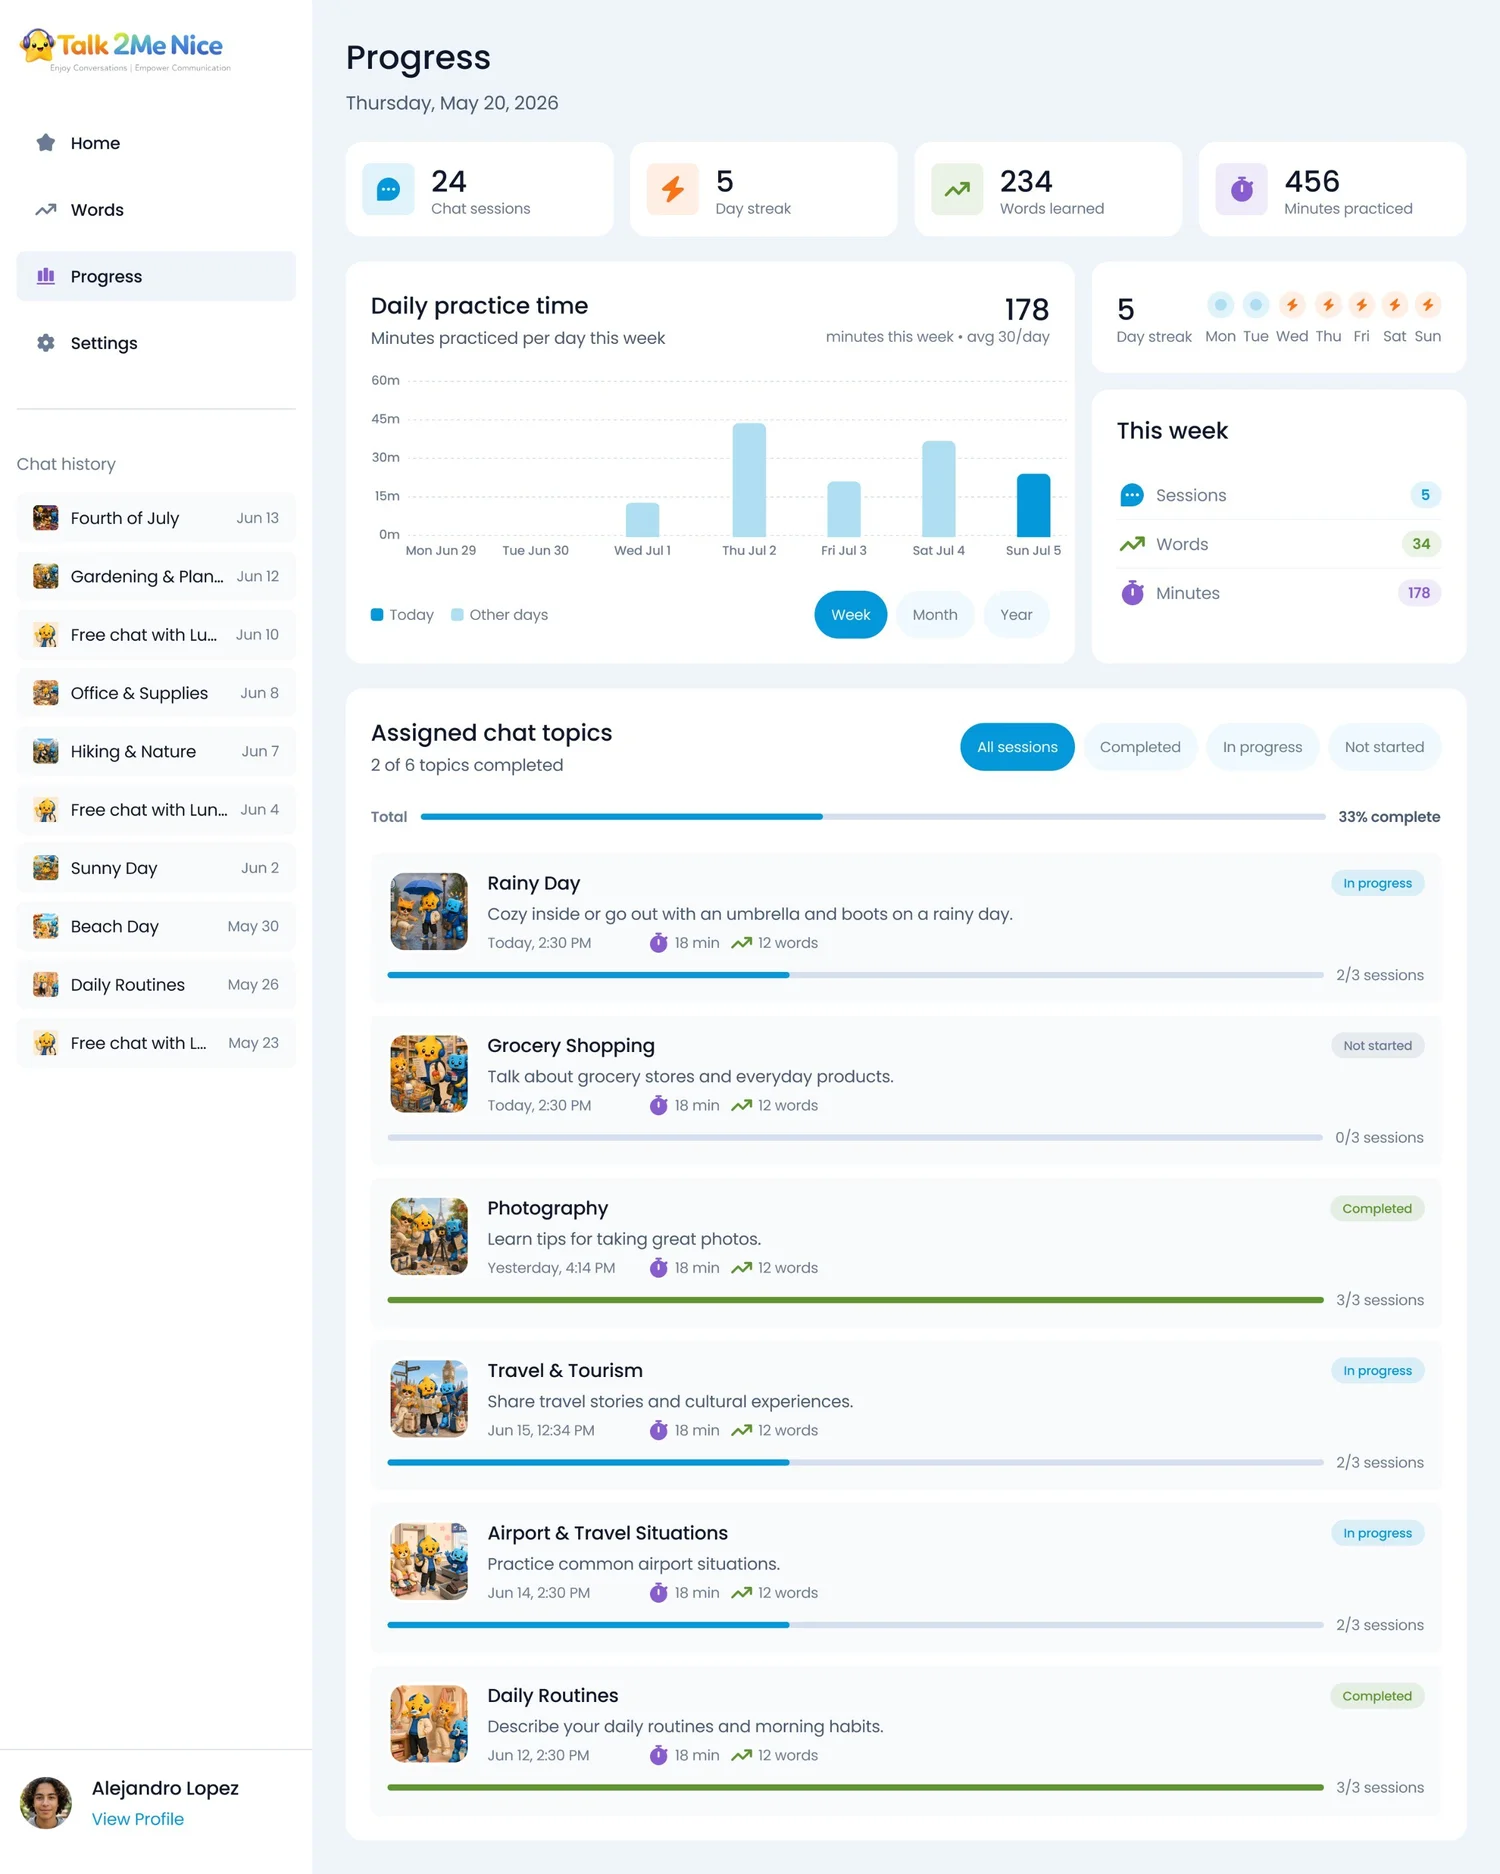Open the Home page from sidebar
Viewport: 1500px width, 1874px height.
click(156, 143)
